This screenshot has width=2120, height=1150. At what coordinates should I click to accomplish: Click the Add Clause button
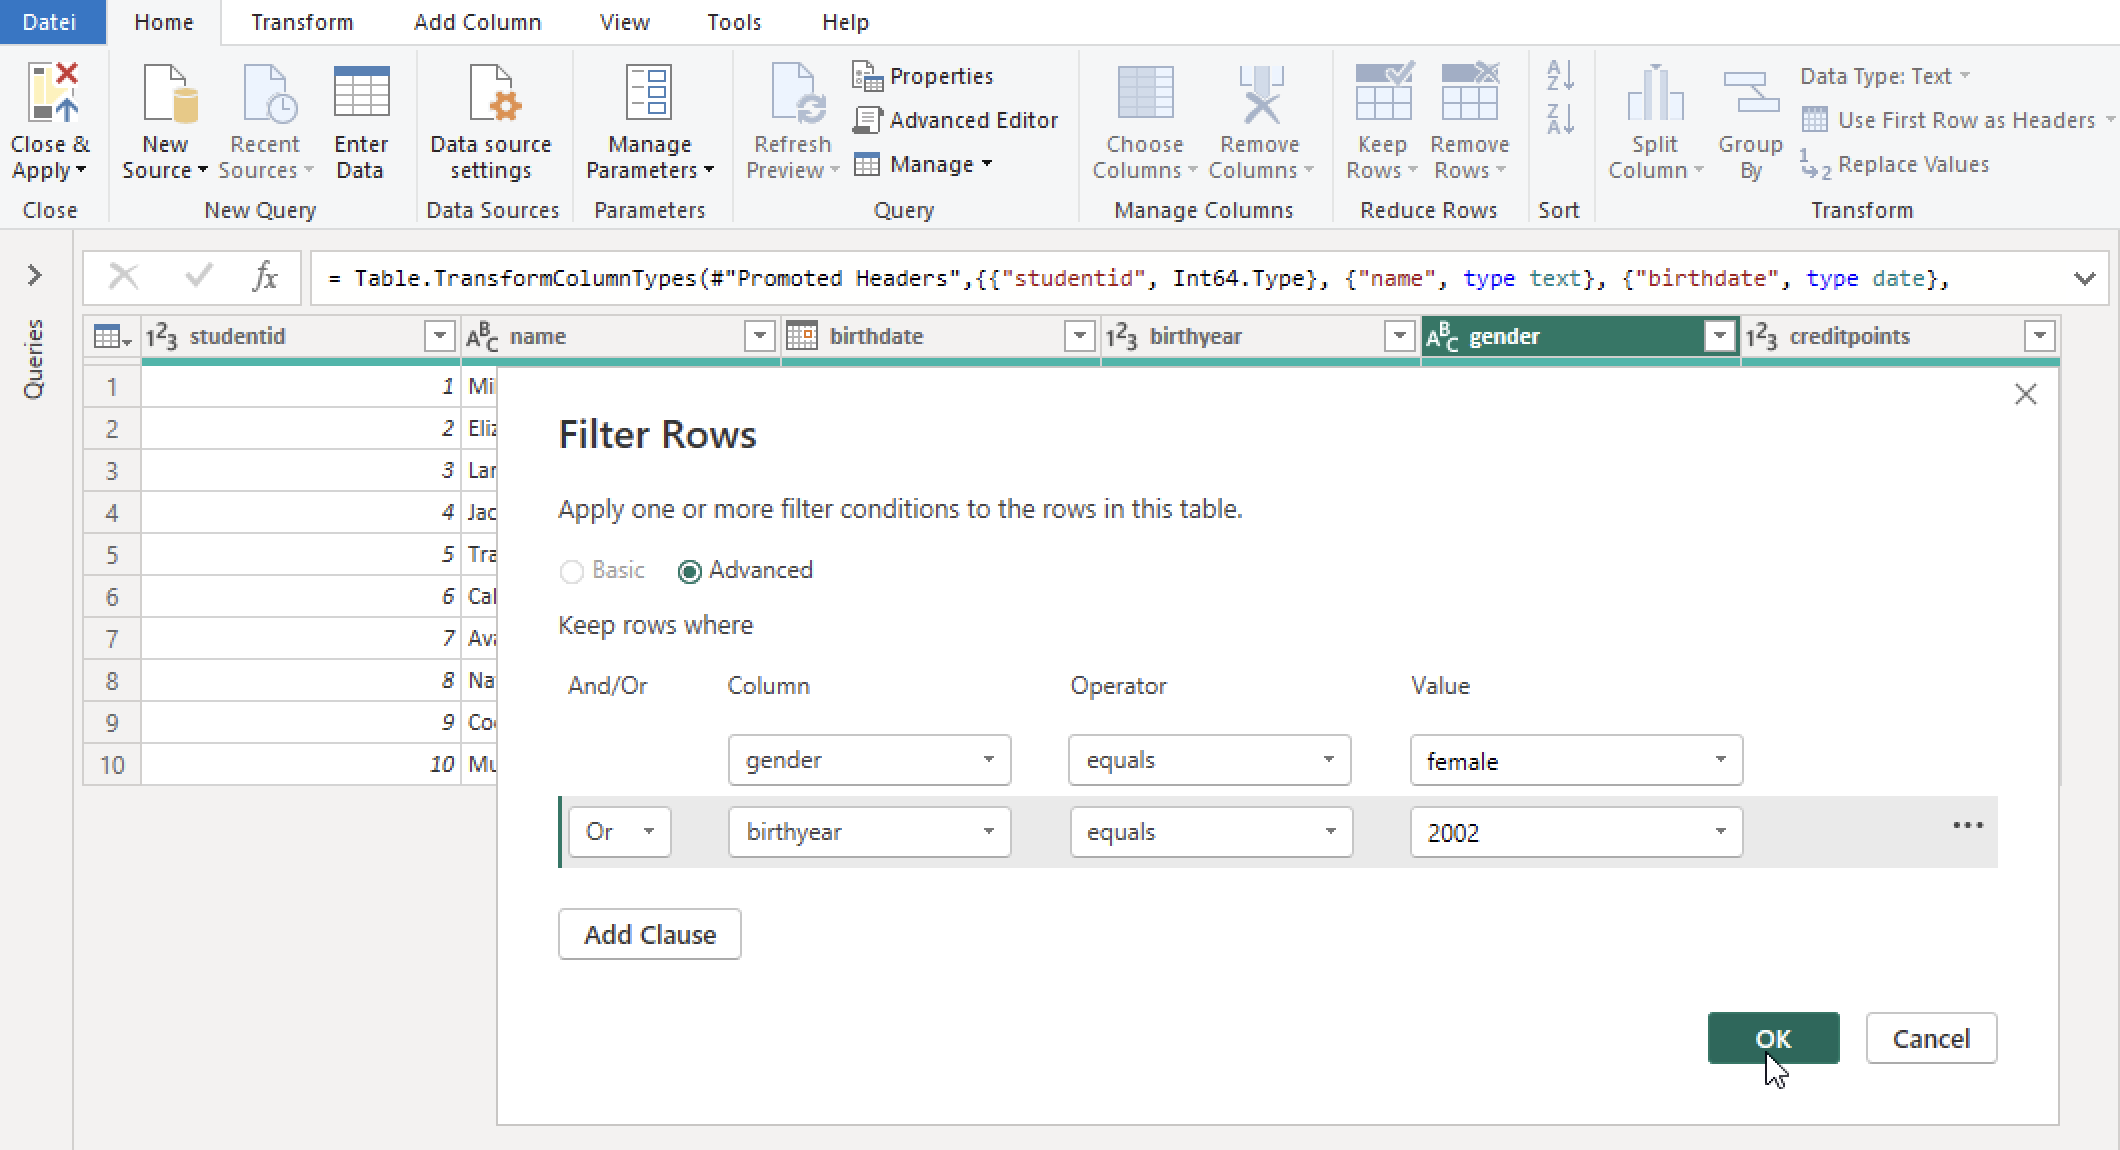pyautogui.click(x=649, y=933)
